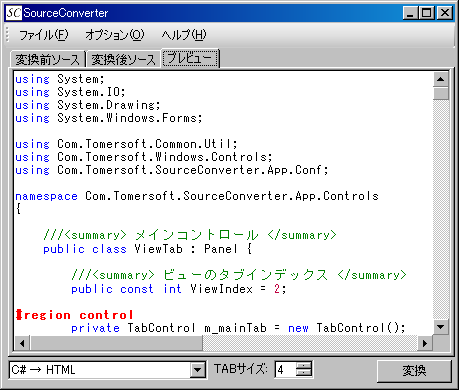The width and height of the screenshot is (459, 390).
Task: Click the C# → HTML combo box text
Action: coord(100,370)
